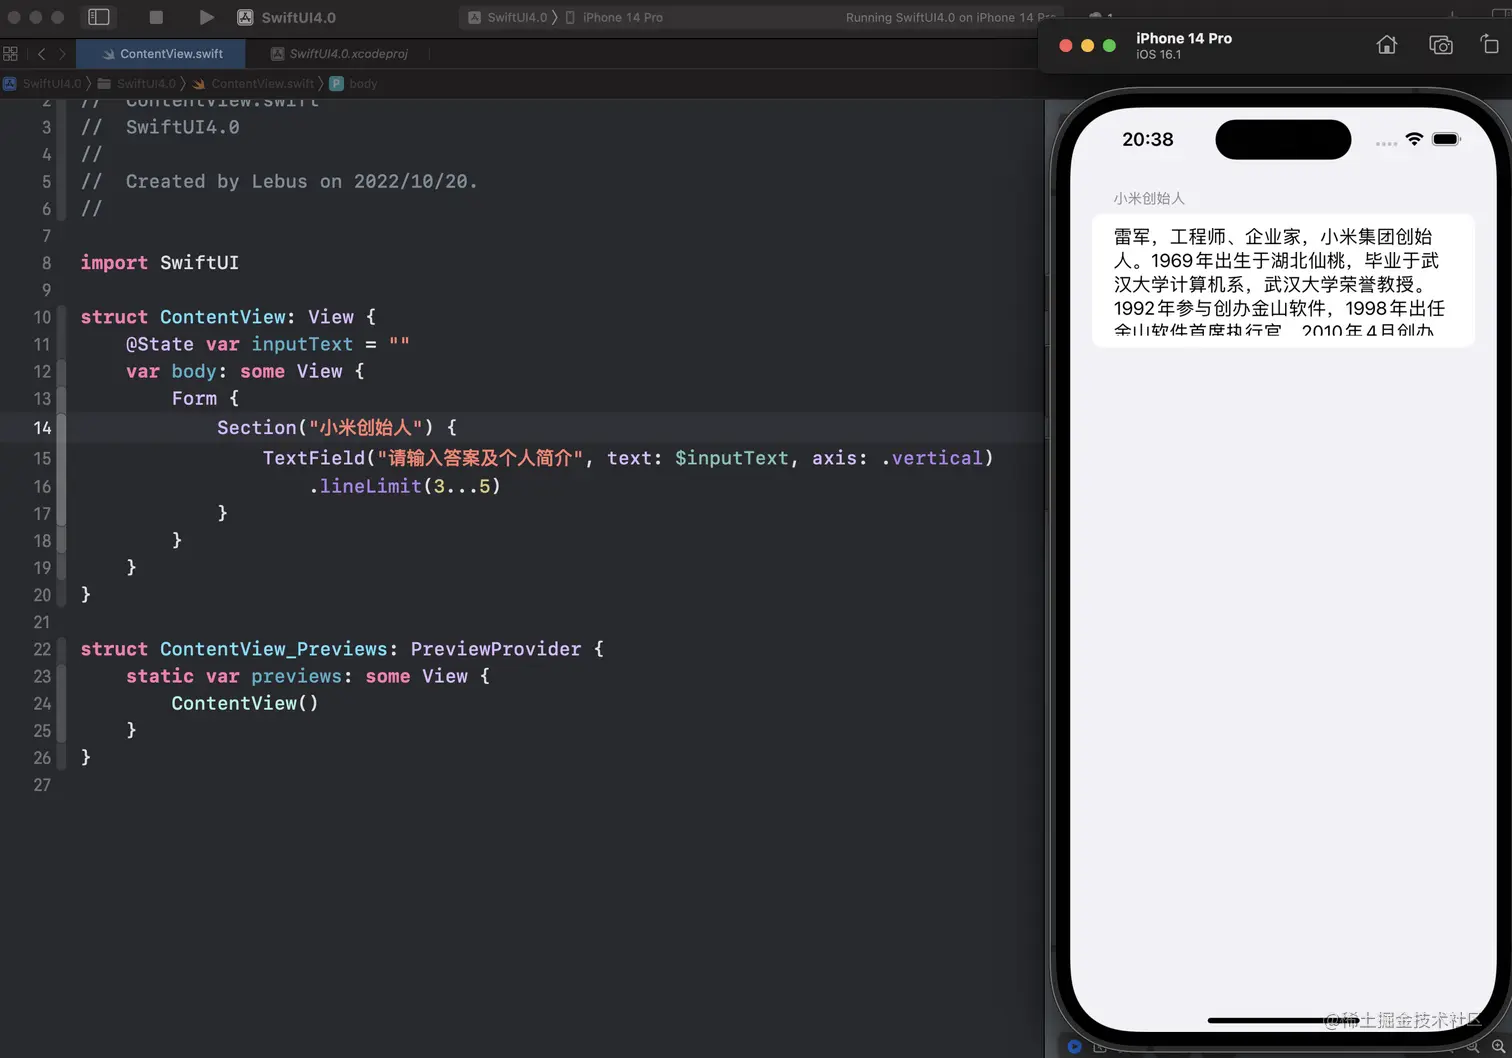This screenshot has width=1512, height=1058.
Task: Tap the 小米创始人 section header
Action: 1149,198
